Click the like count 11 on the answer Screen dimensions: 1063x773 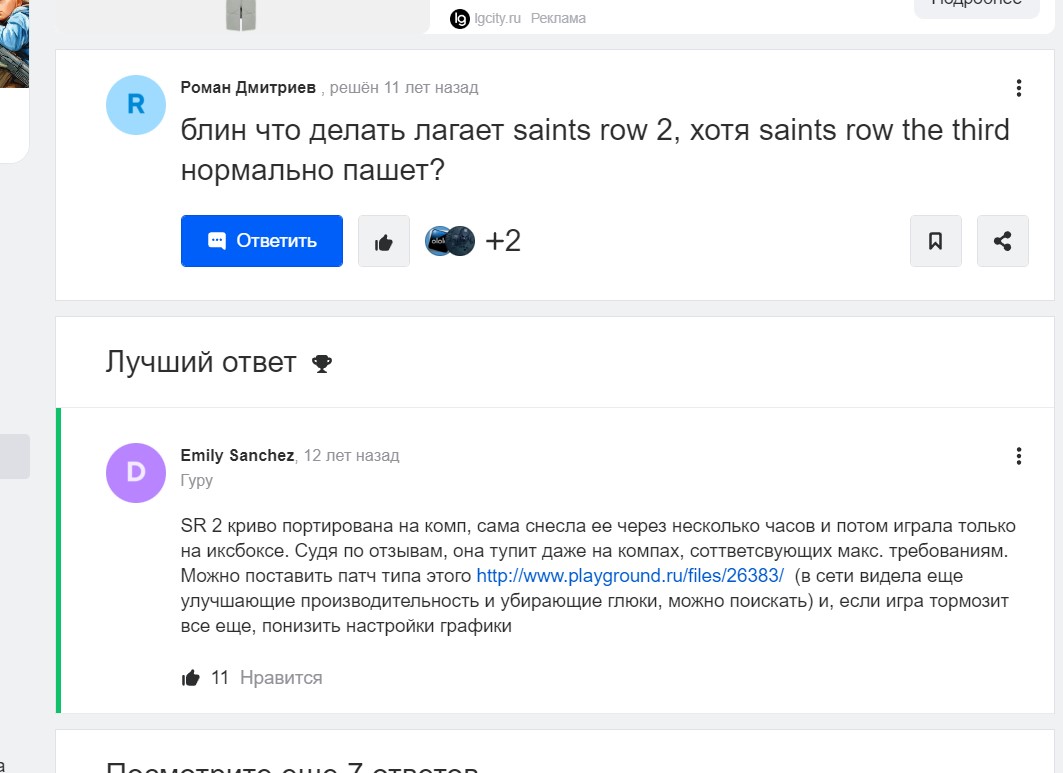click(220, 677)
